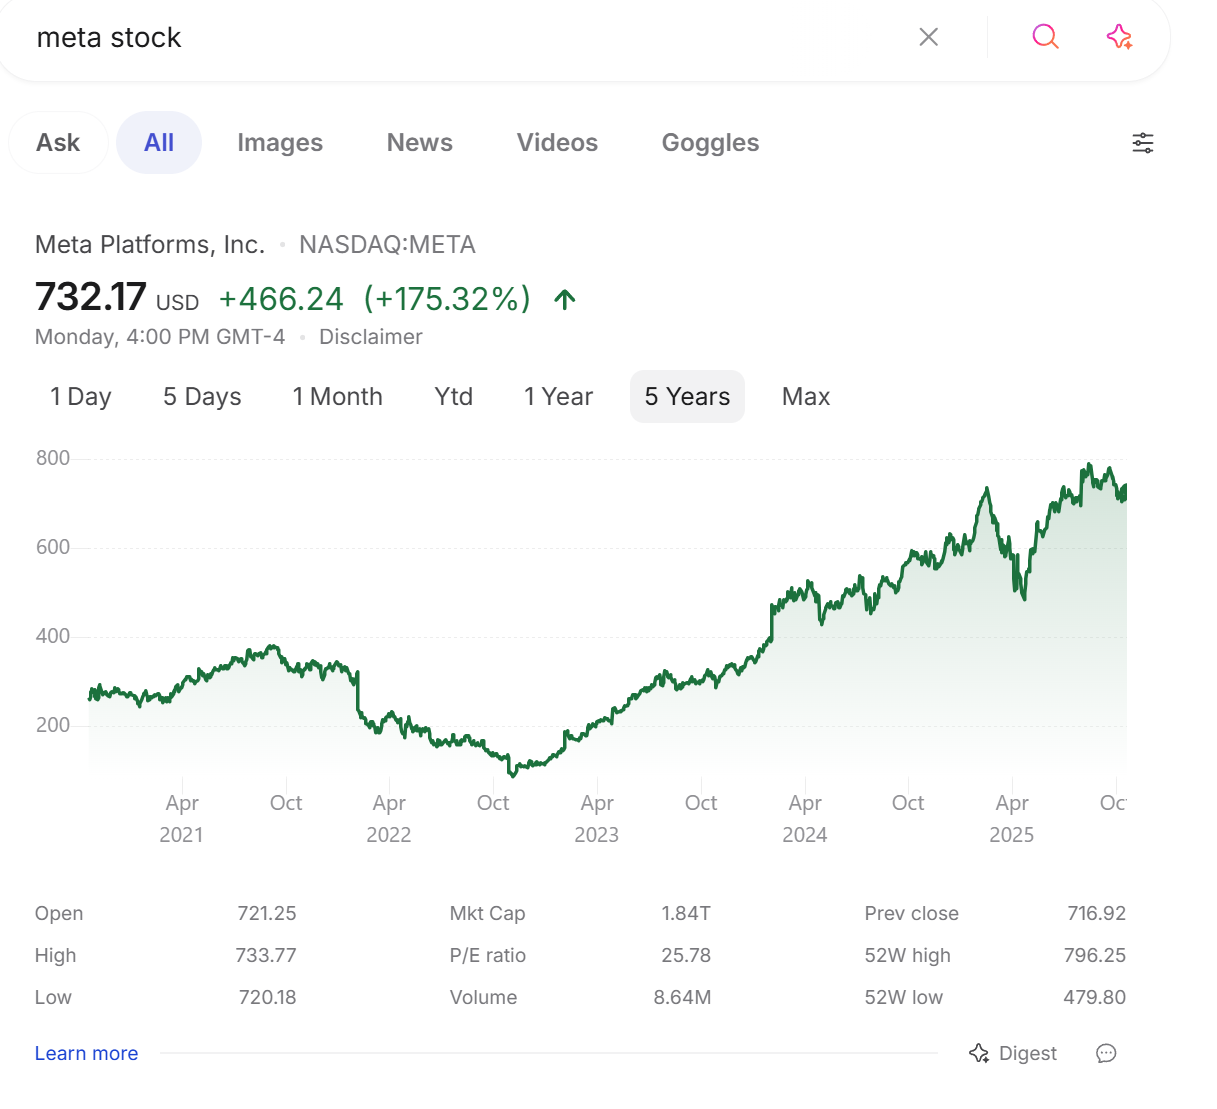Choose the 1 Month chart range
The image size is (1217, 1109).
tap(338, 397)
